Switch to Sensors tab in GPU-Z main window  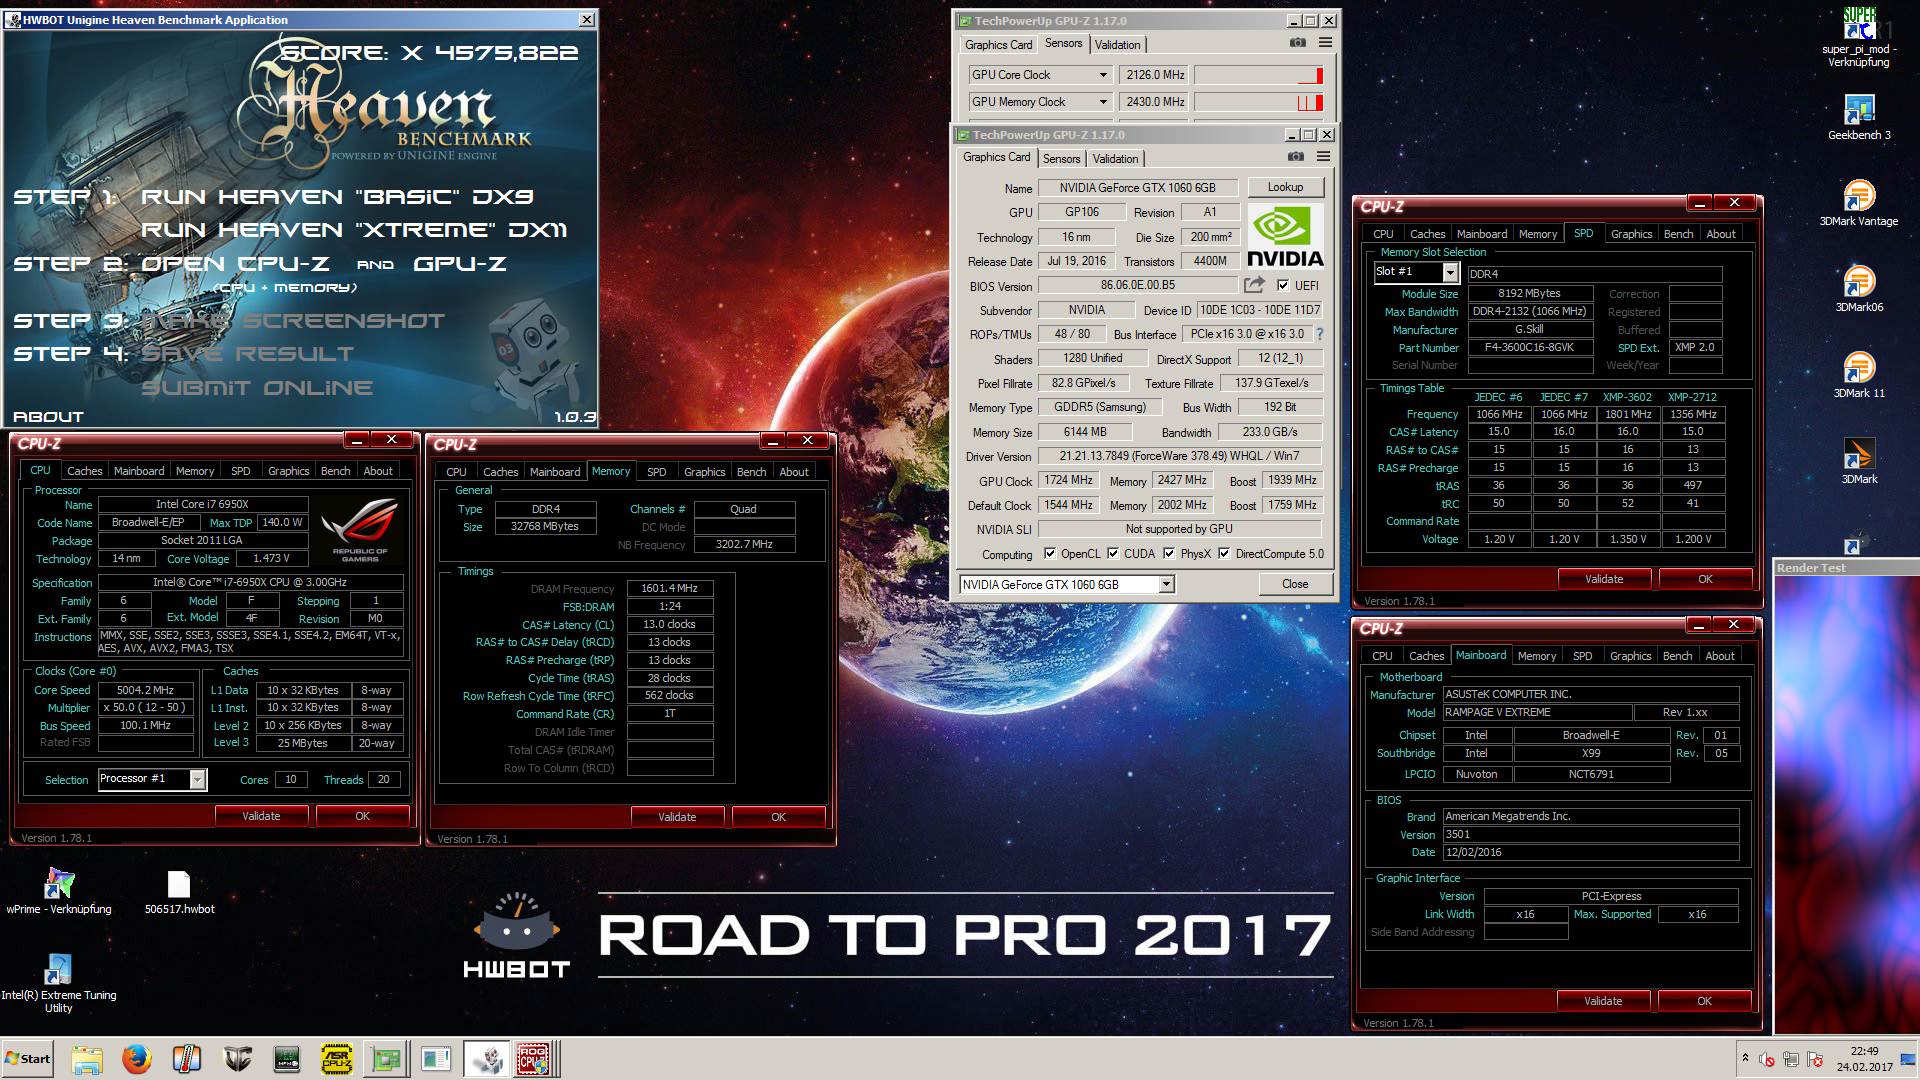(x=1061, y=159)
